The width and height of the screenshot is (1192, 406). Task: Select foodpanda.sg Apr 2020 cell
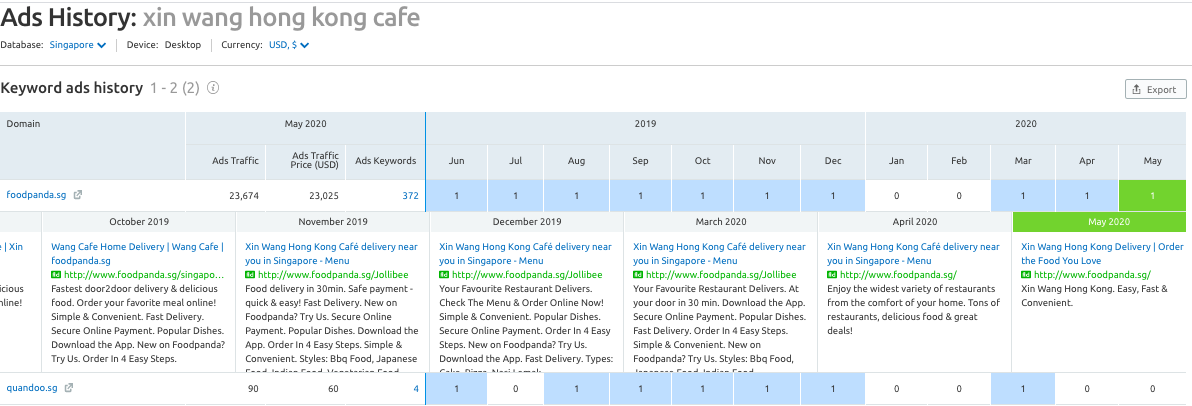tap(1086, 196)
